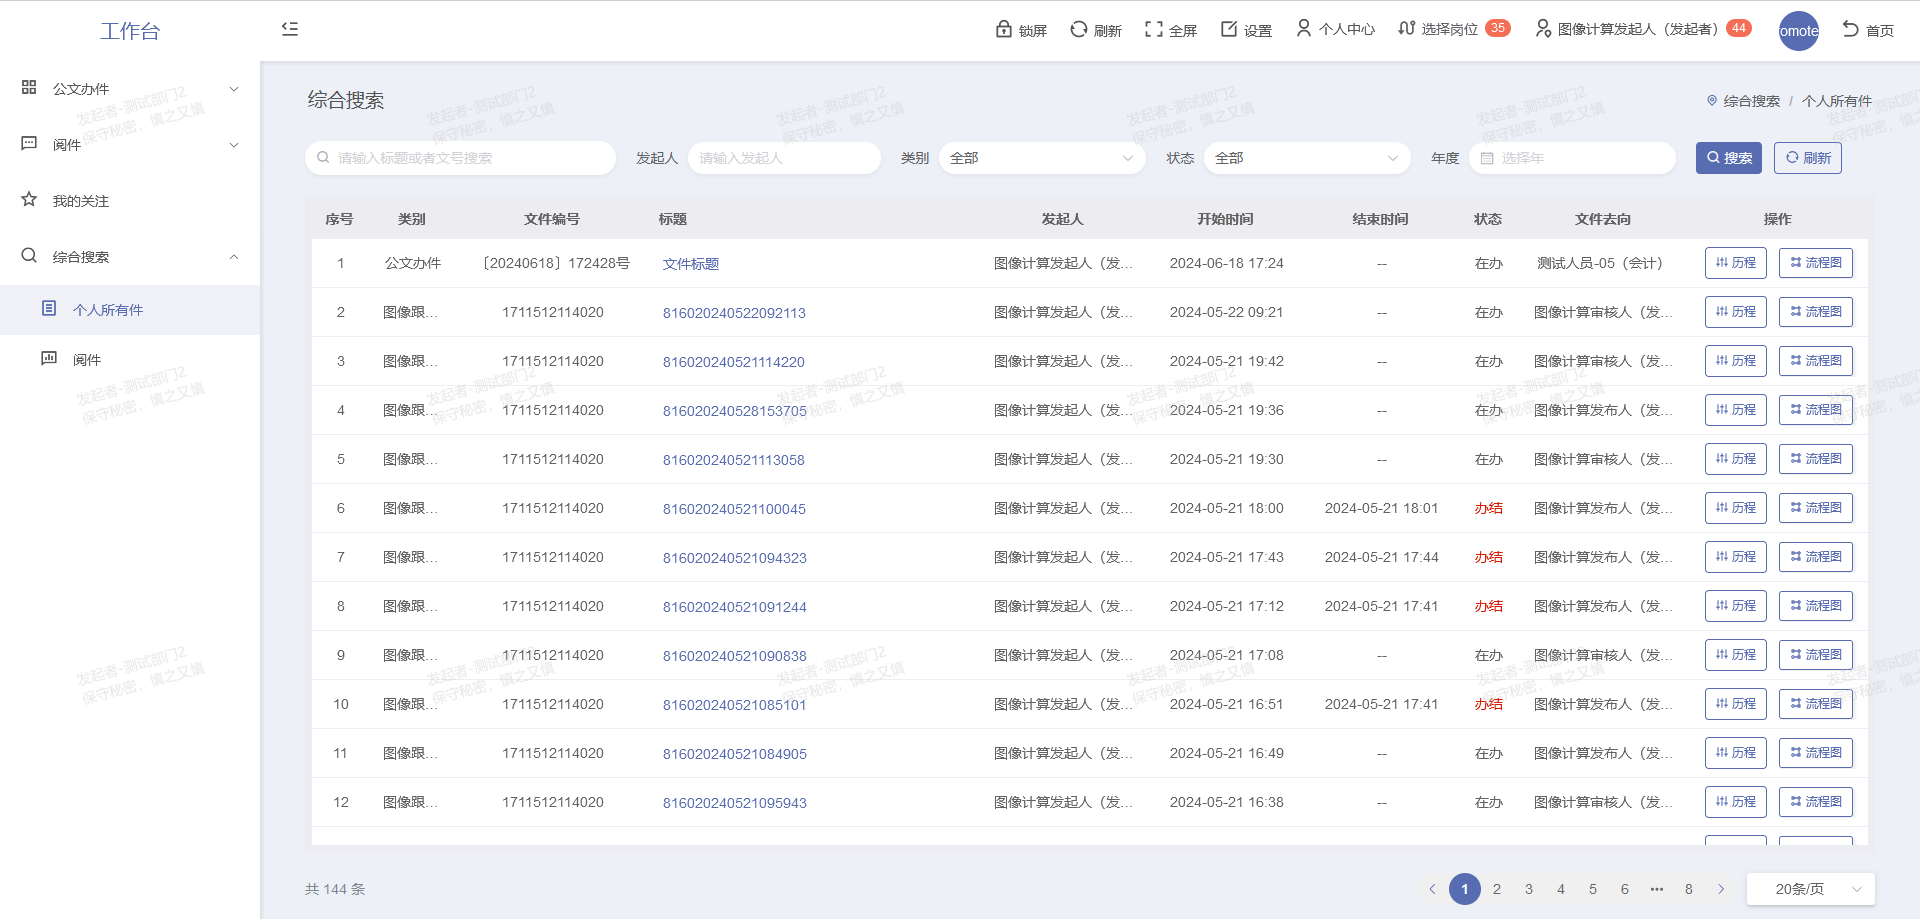Click the 工作台 logo title

click(x=130, y=31)
